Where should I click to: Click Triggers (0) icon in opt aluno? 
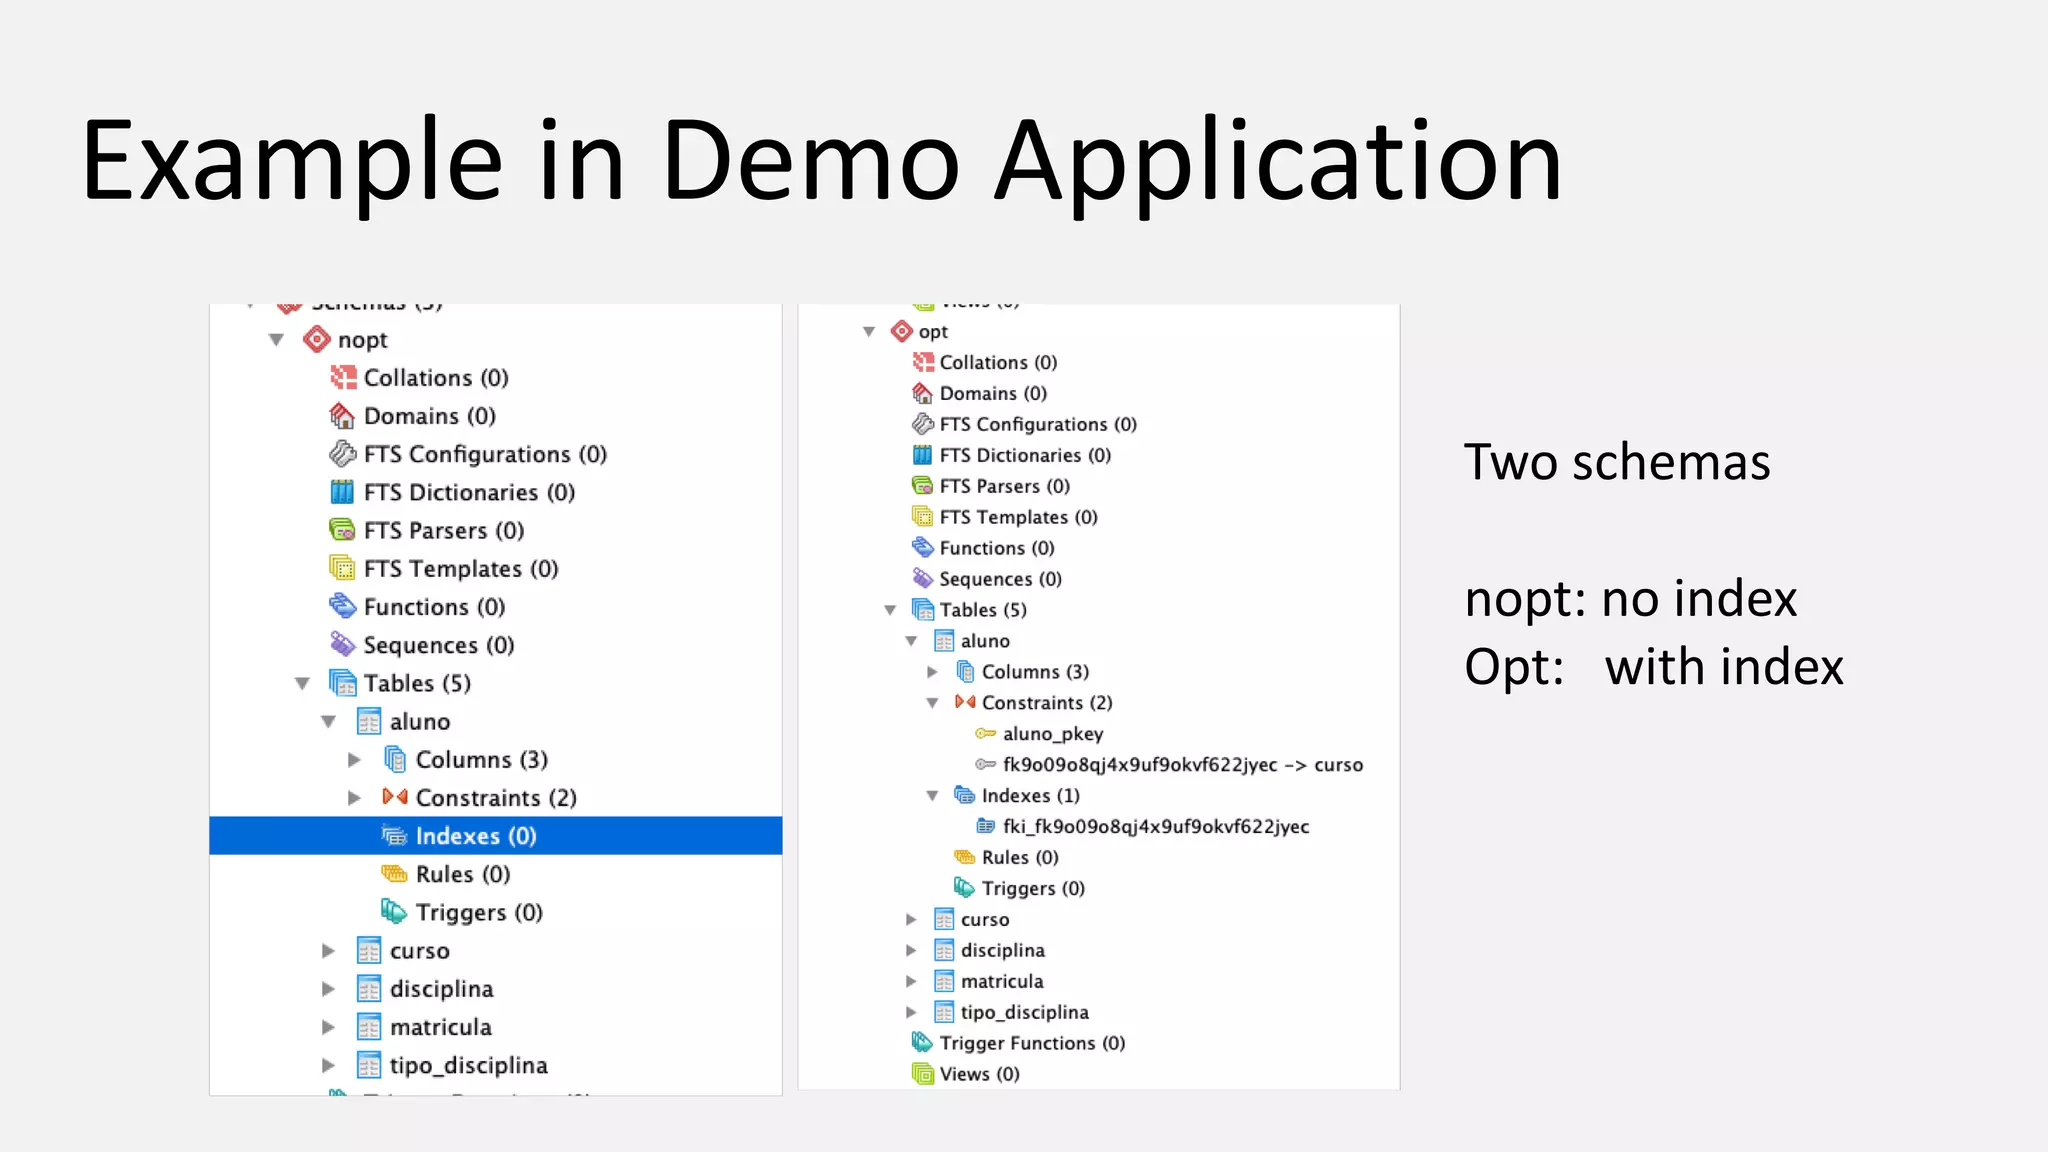(x=964, y=888)
